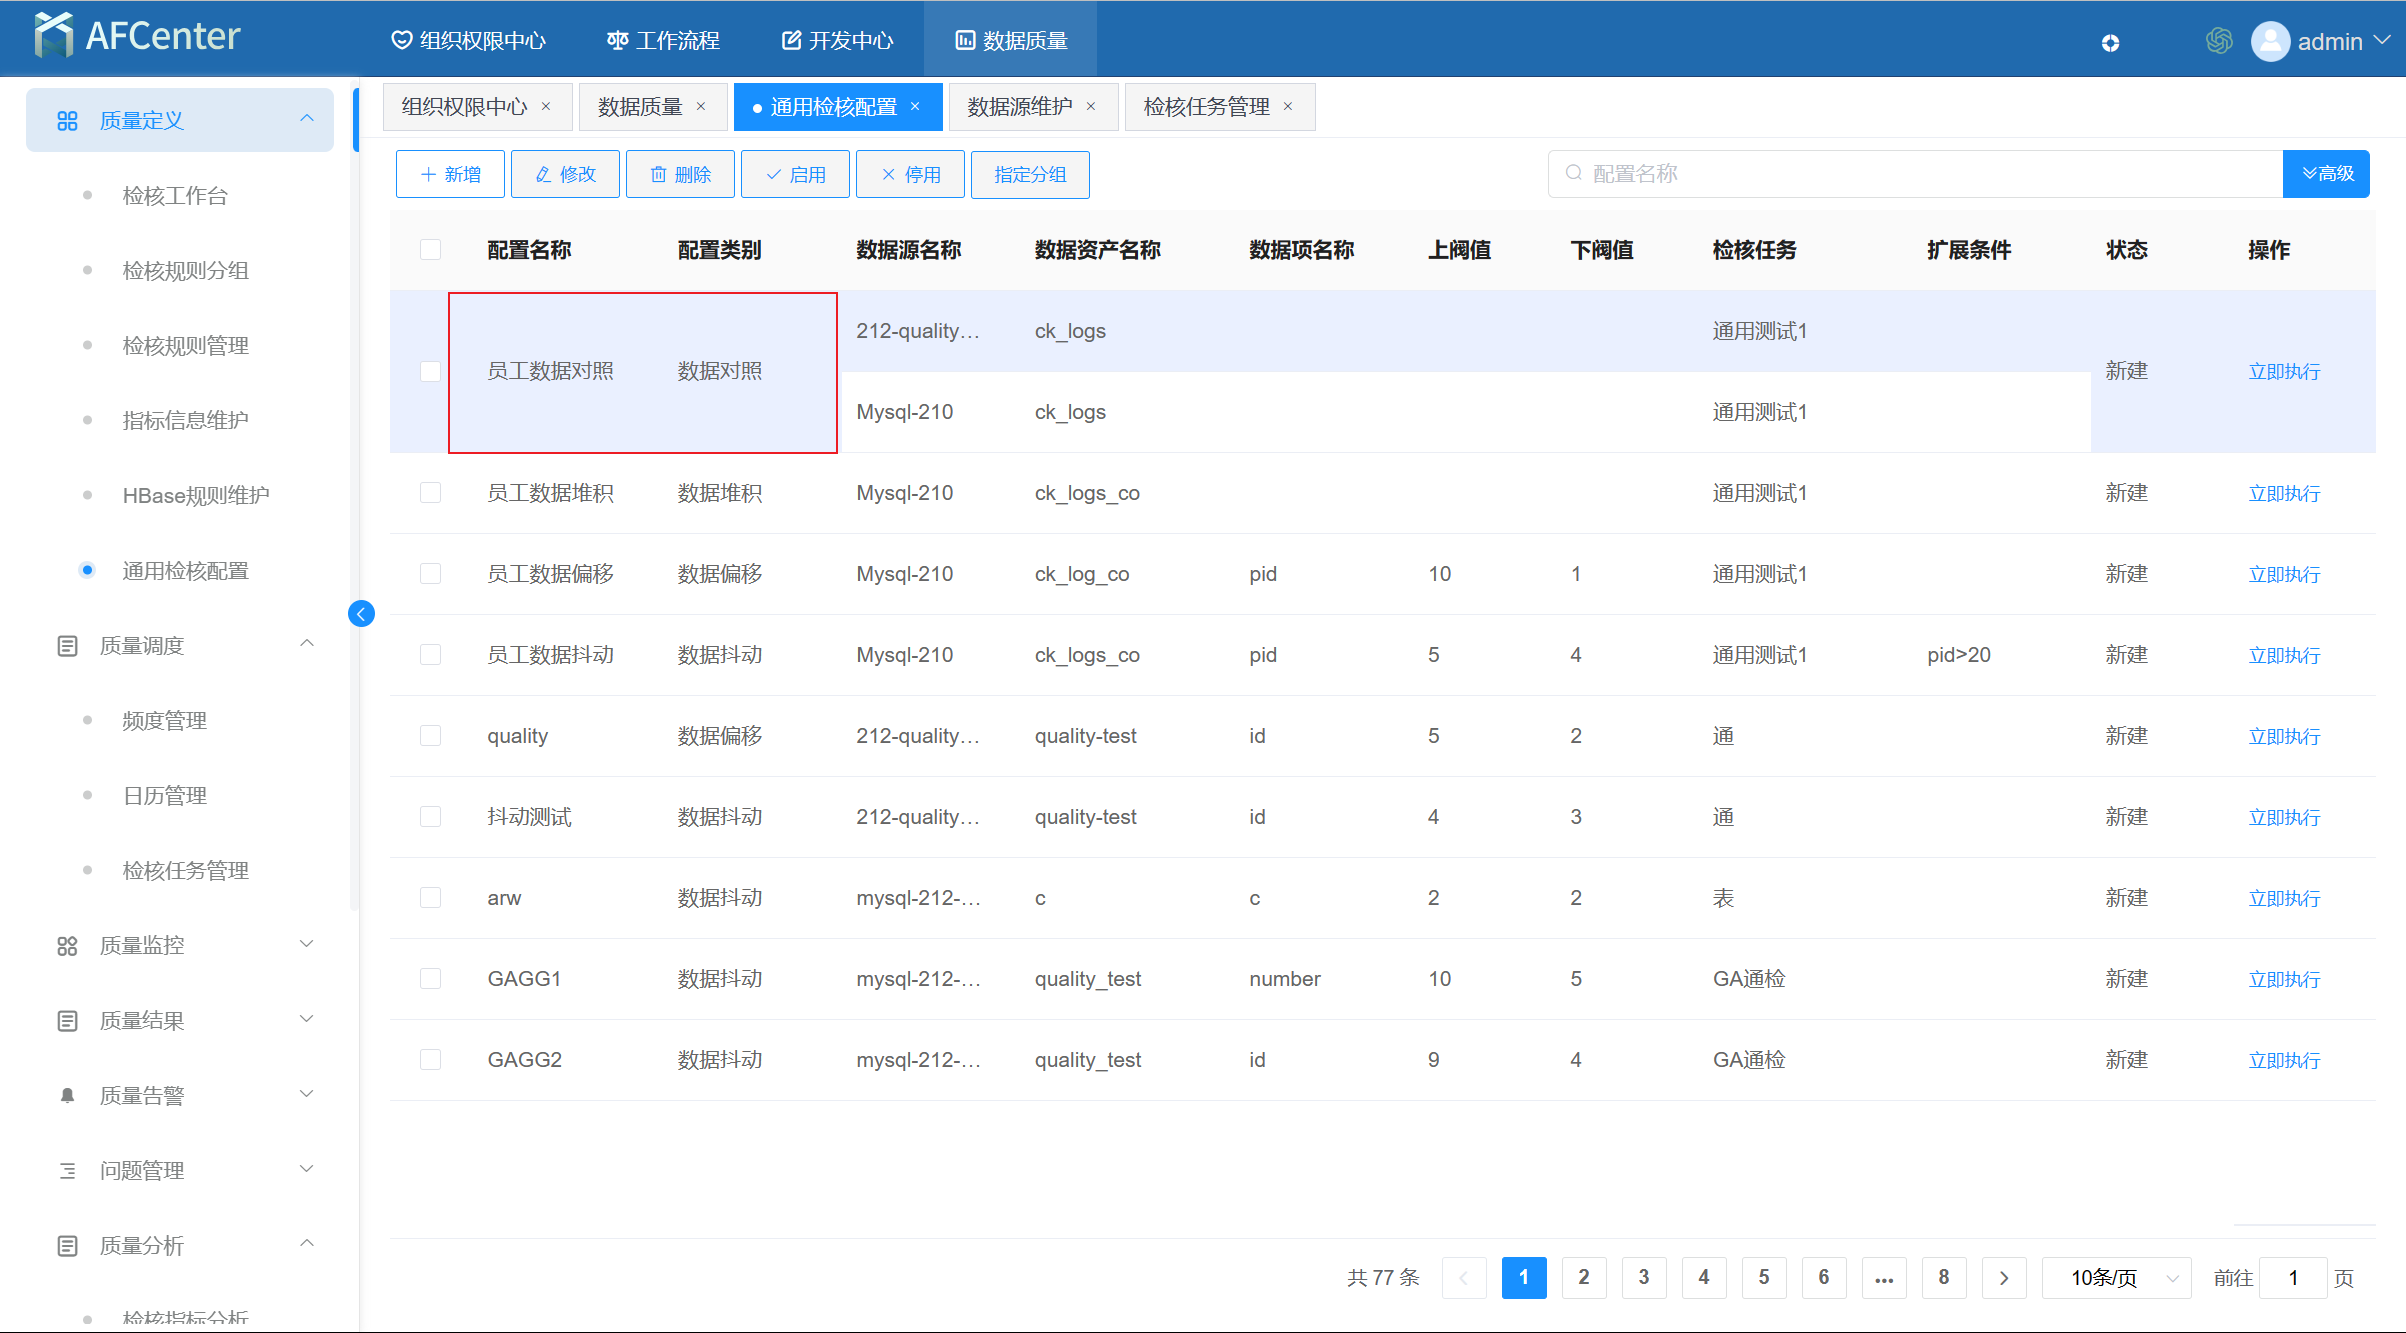
Task: Close the 数据源维护 tab
Action: [1091, 107]
